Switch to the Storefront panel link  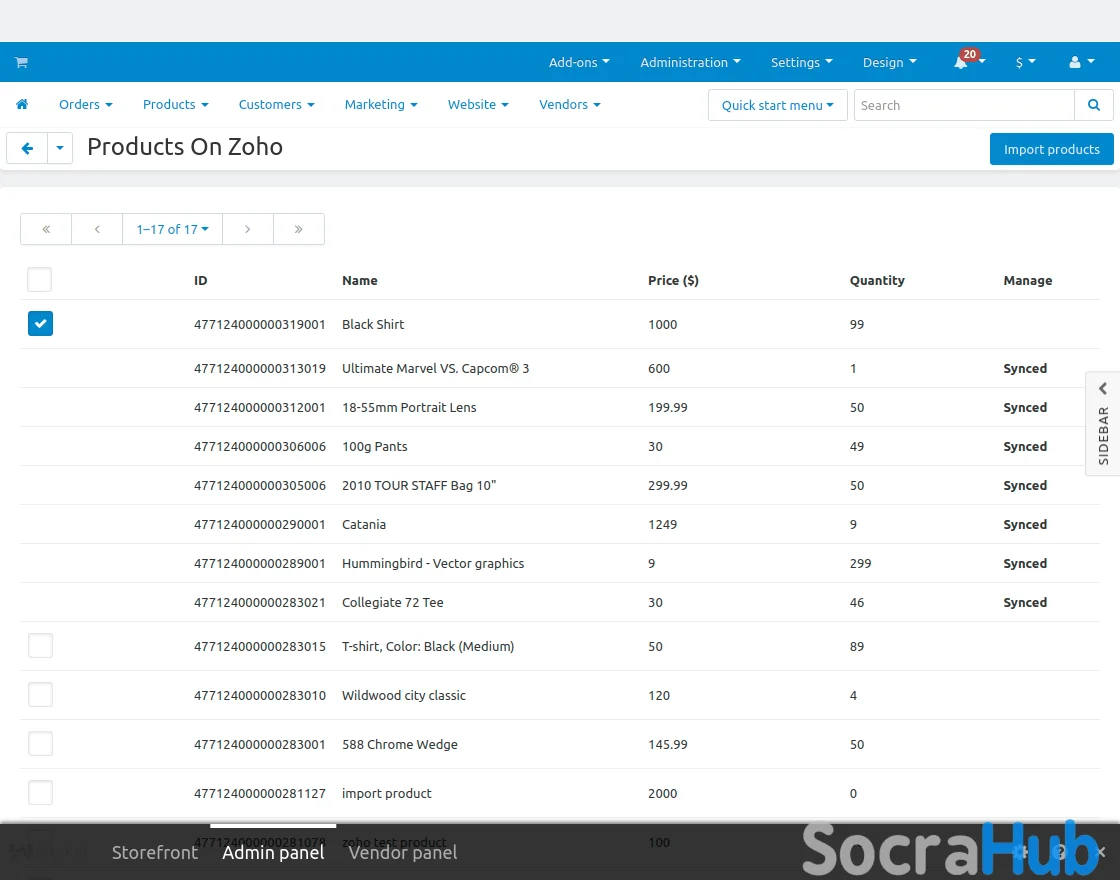point(155,852)
